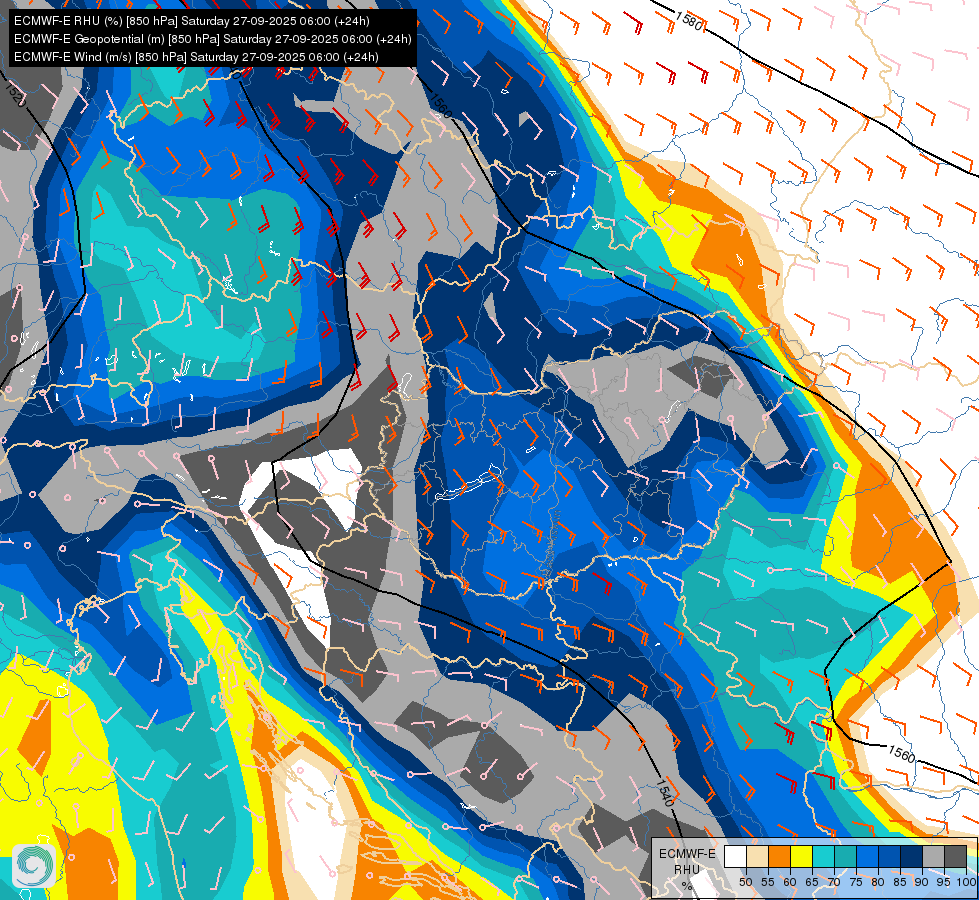Pick the teal 70–75% legend swatch
This screenshot has height=900, width=979.
click(845, 856)
